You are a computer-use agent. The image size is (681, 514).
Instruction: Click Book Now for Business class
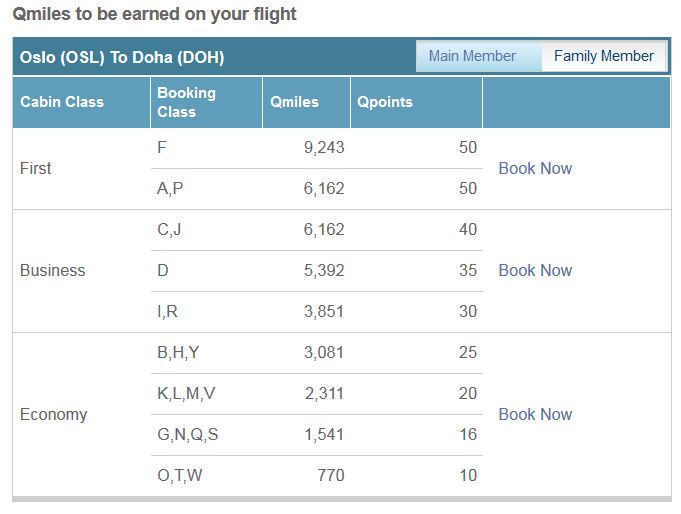[535, 270]
